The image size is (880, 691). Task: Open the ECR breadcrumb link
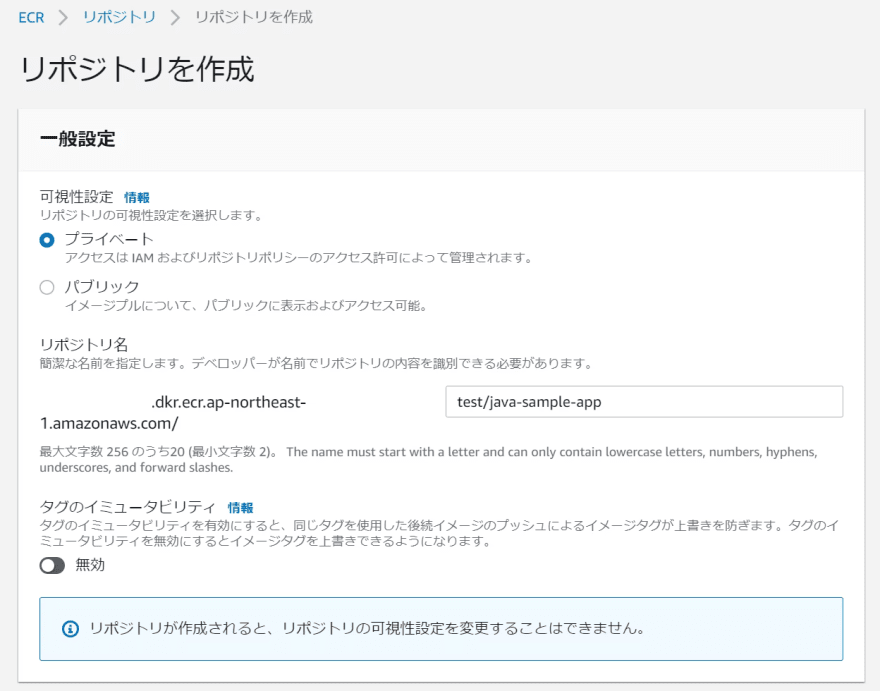[x=31, y=17]
